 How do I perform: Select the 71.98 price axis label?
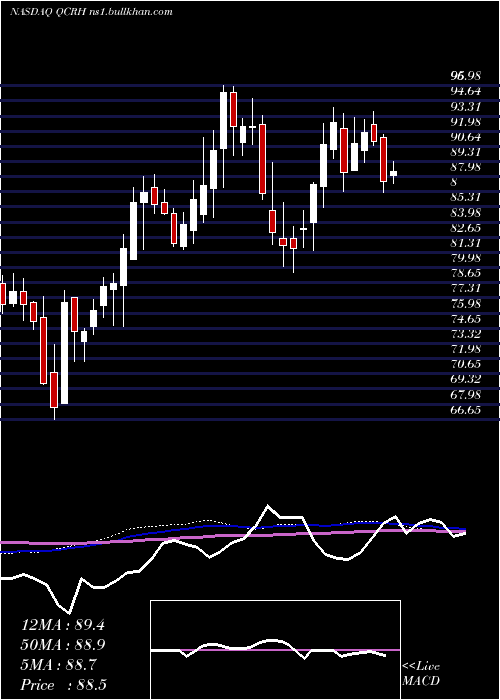click(466, 349)
